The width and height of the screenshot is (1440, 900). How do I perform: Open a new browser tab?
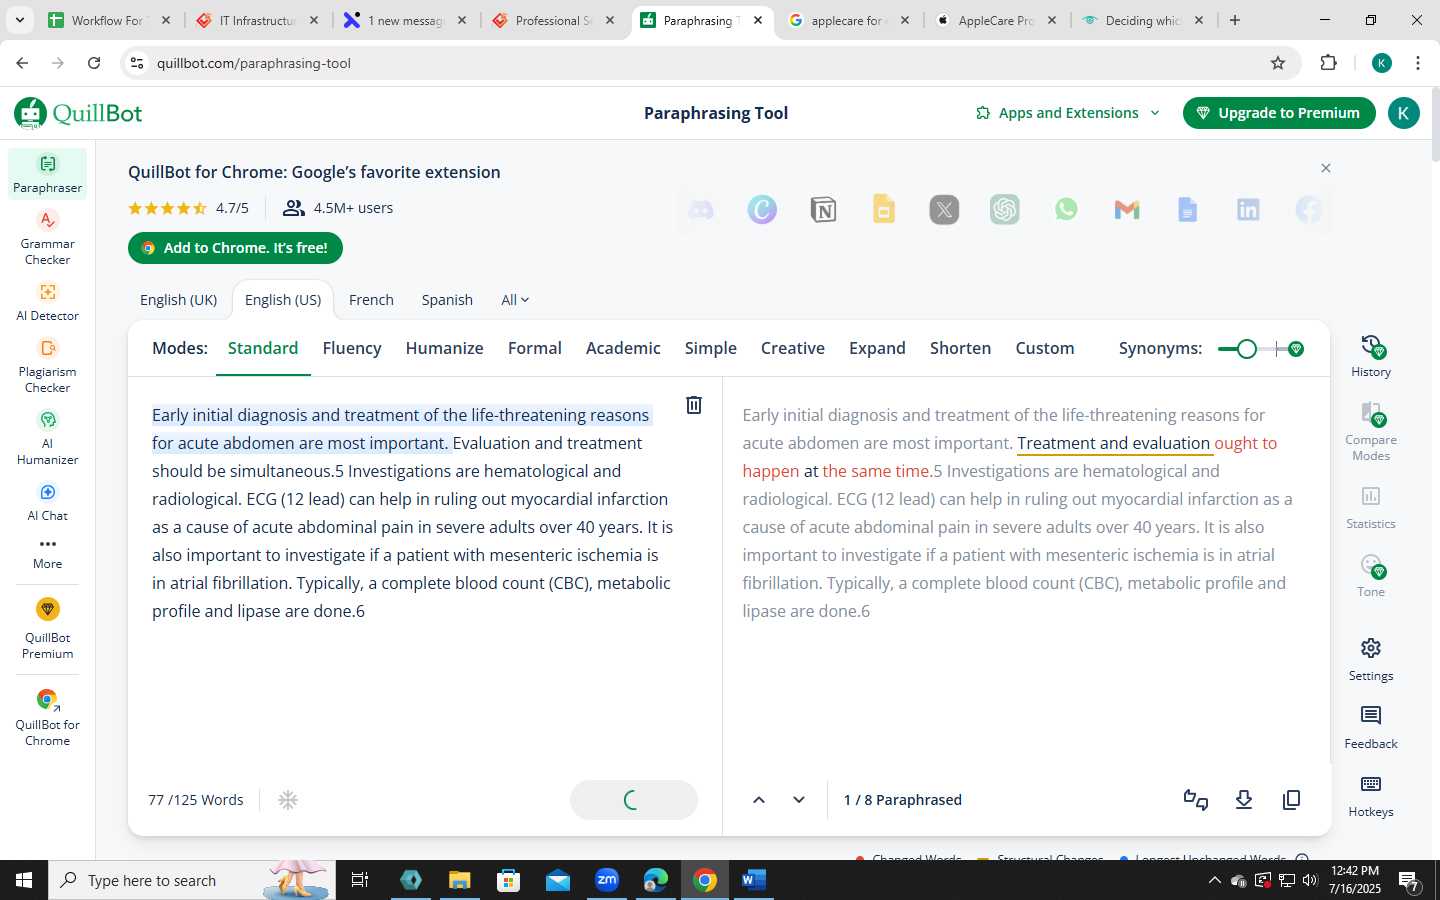coord(1235,20)
